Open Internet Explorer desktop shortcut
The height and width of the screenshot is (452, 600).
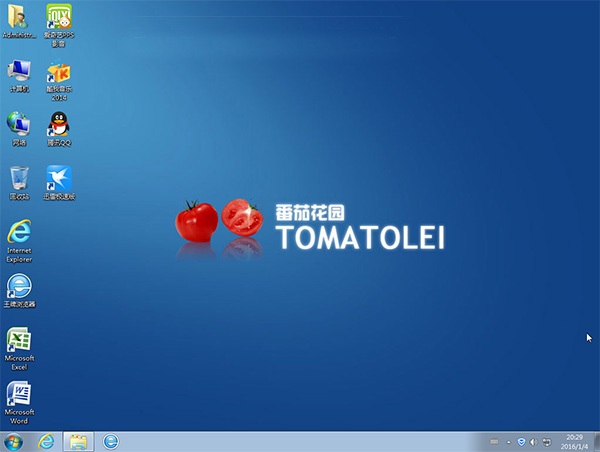tap(19, 233)
